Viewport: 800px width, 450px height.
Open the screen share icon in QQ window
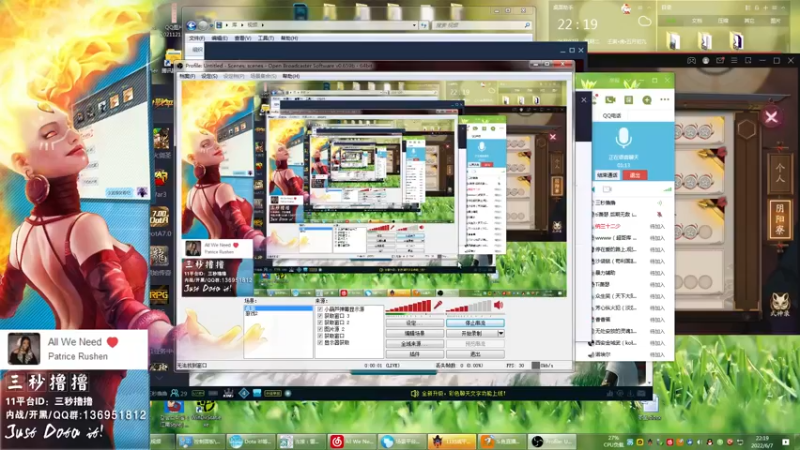[629, 100]
